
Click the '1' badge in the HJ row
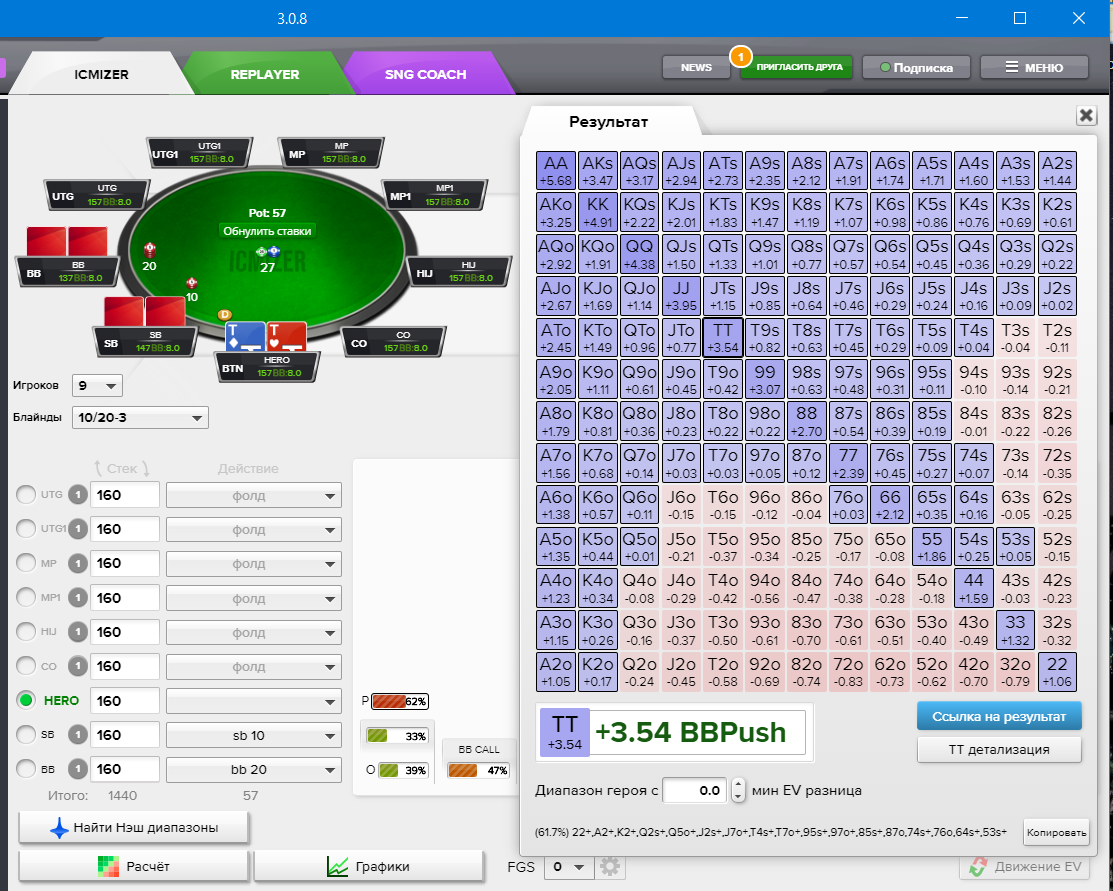78,632
